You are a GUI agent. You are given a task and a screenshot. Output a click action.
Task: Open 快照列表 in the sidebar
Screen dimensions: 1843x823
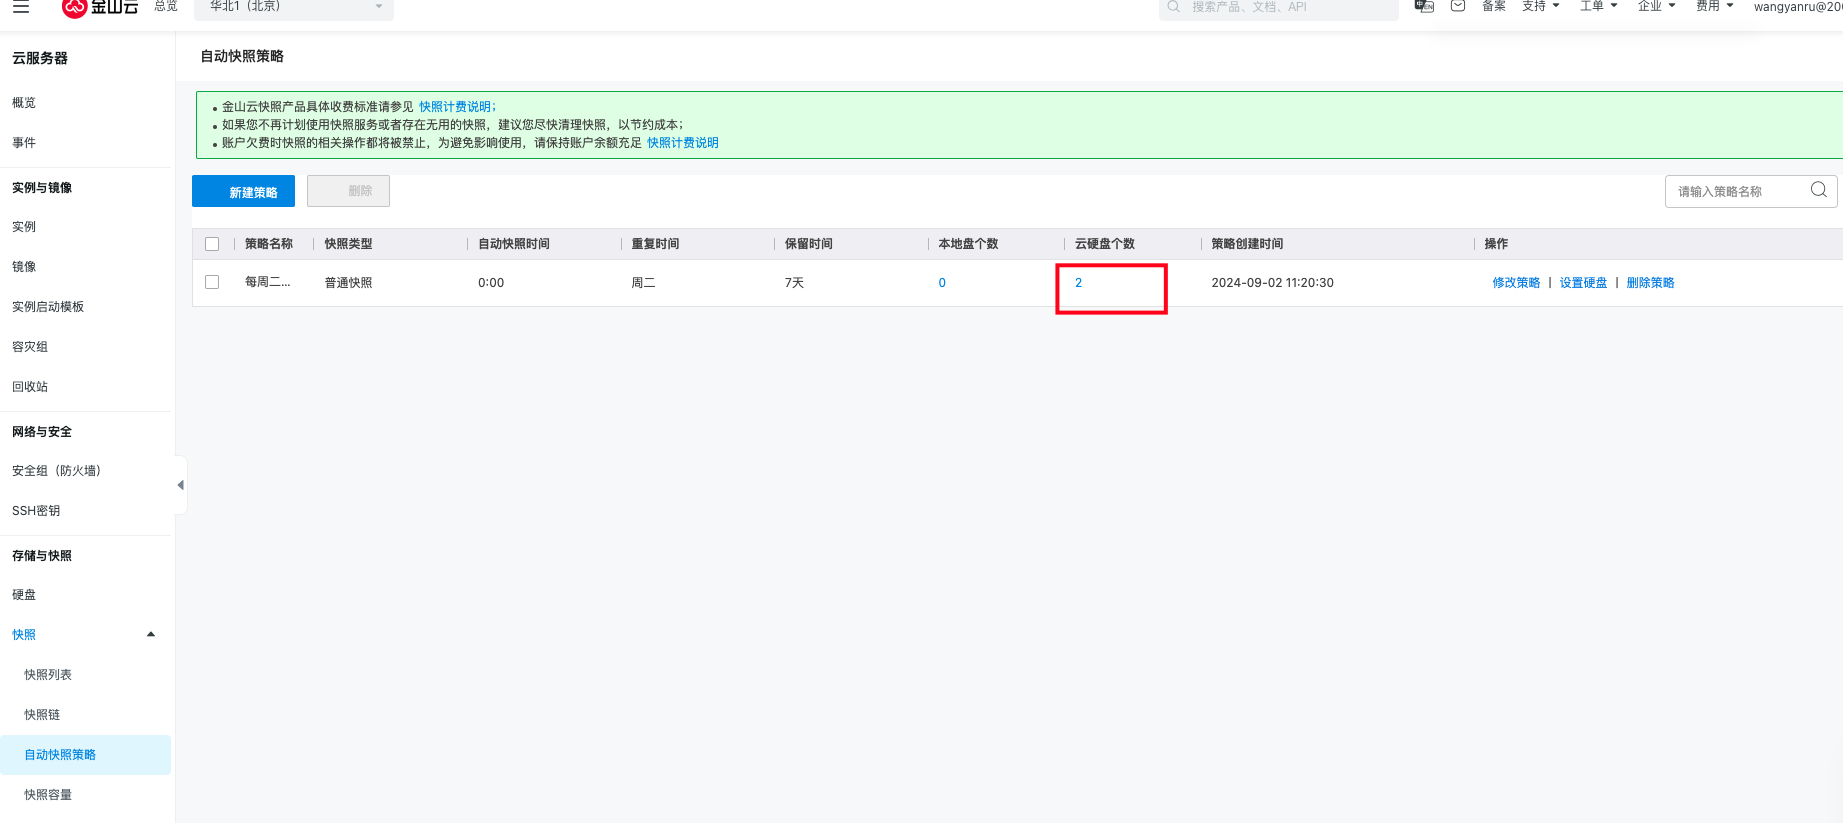click(x=48, y=675)
